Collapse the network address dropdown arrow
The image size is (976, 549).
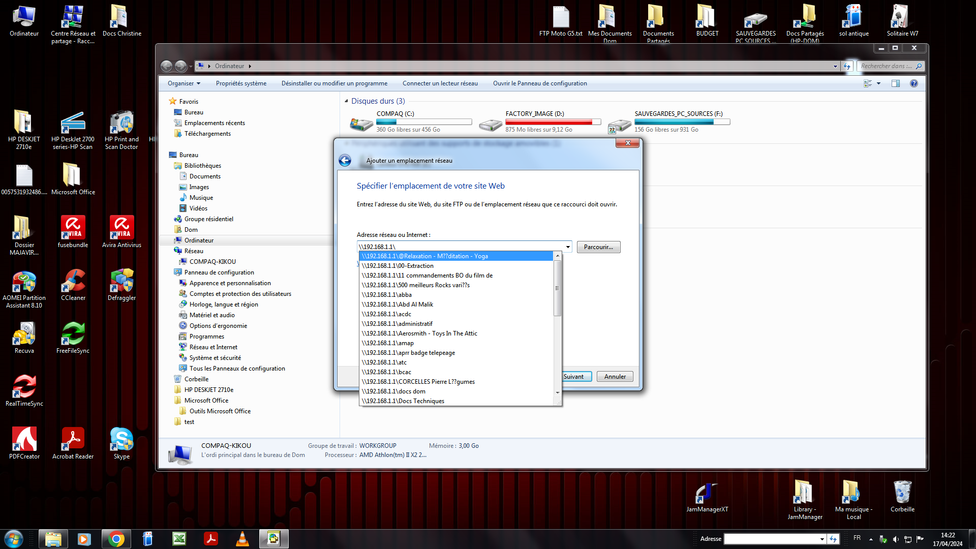[x=568, y=247]
